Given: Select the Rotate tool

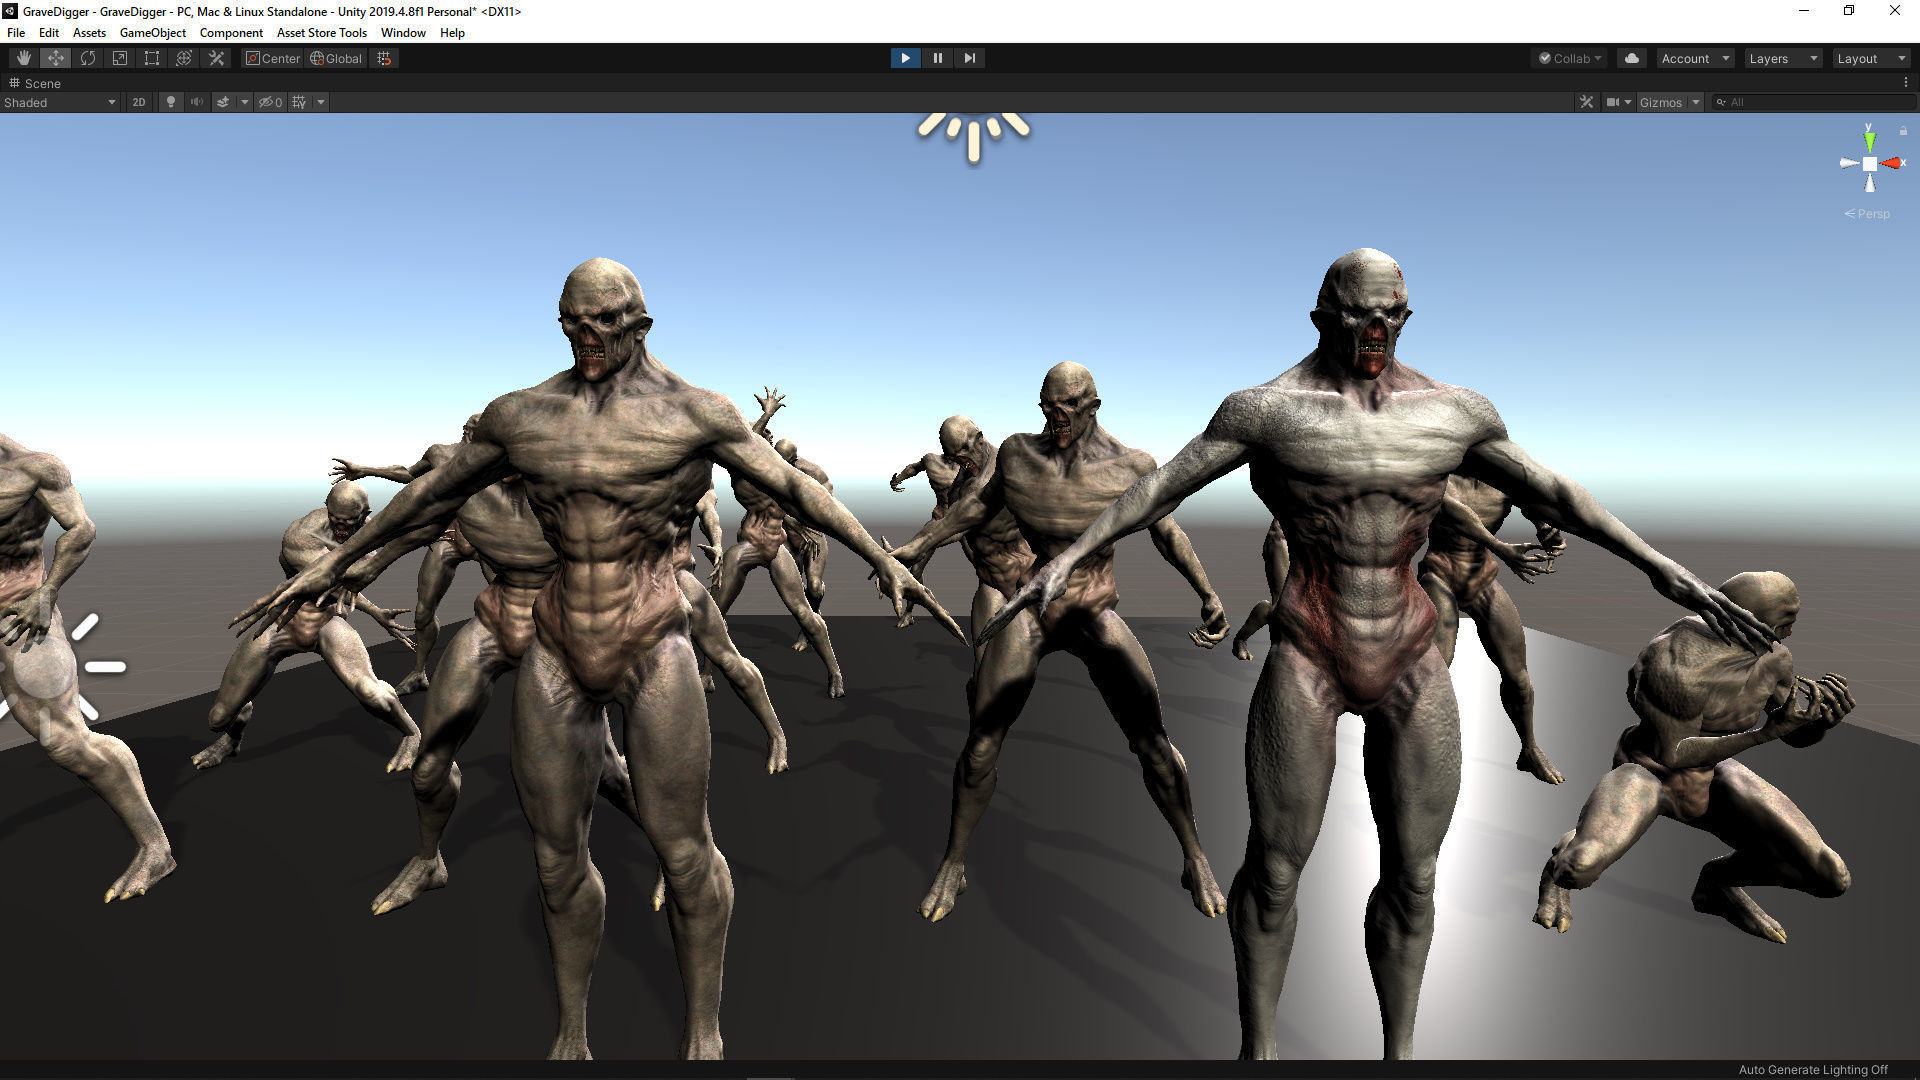Looking at the screenshot, I should pyautogui.click(x=88, y=58).
